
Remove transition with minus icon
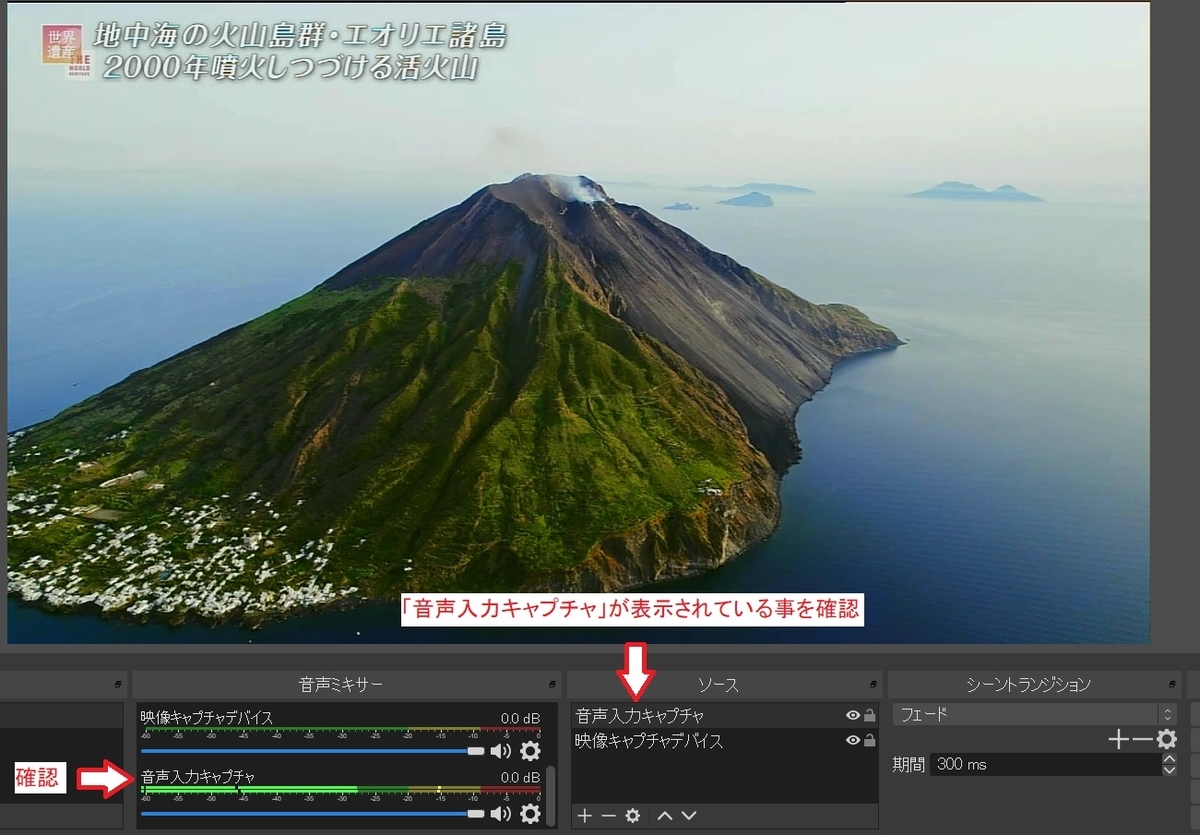[1143, 740]
